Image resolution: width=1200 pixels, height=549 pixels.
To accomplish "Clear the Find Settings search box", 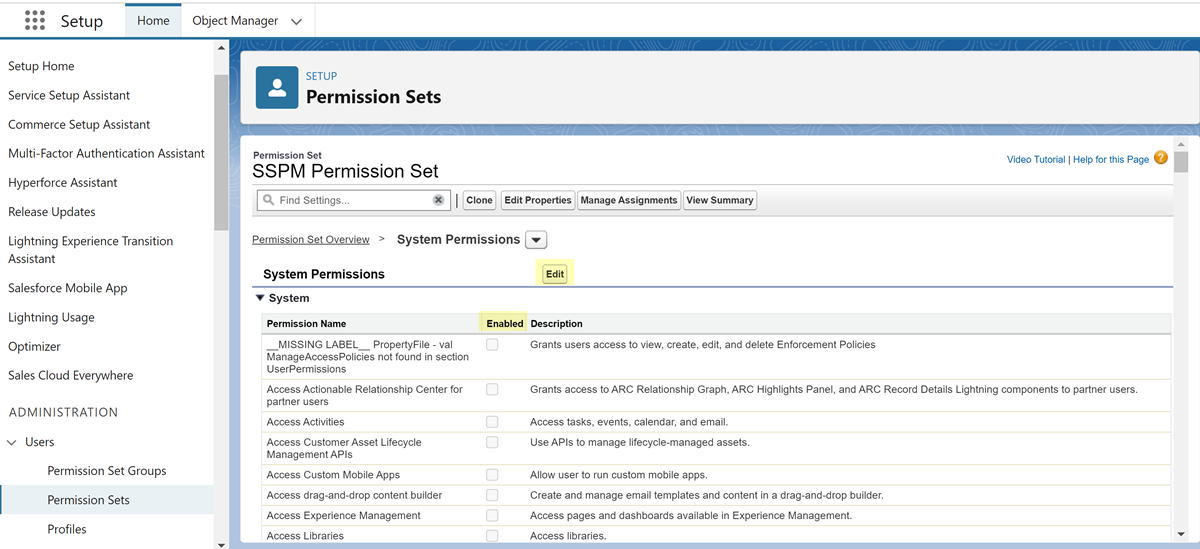I will 438,200.
